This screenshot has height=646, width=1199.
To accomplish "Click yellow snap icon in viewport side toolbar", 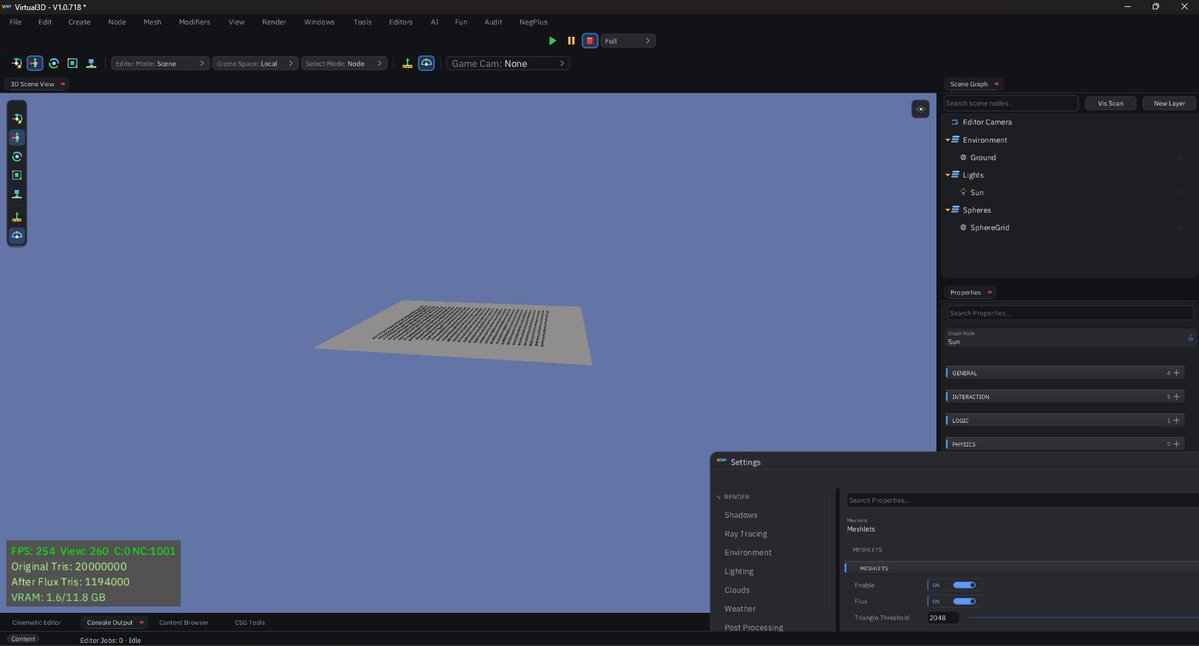I will tap(17, 217).
